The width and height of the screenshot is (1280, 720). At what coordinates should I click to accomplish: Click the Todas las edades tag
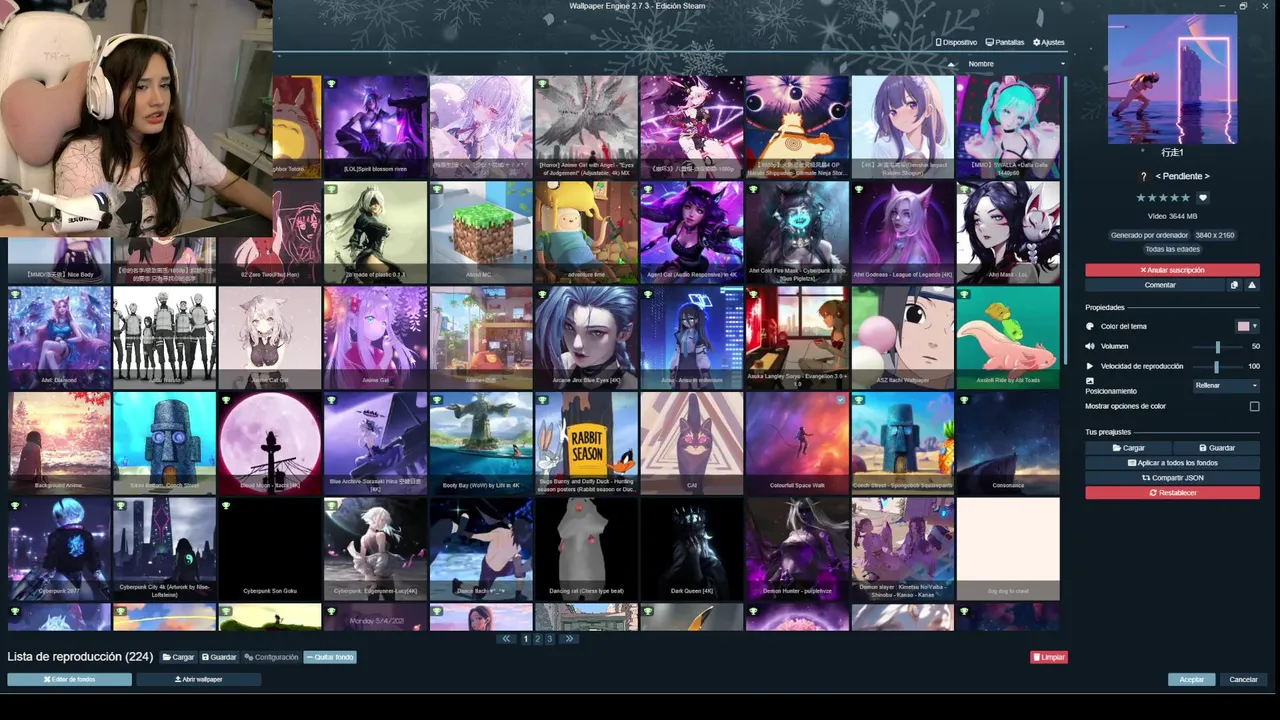click(x=1172, y=249)
